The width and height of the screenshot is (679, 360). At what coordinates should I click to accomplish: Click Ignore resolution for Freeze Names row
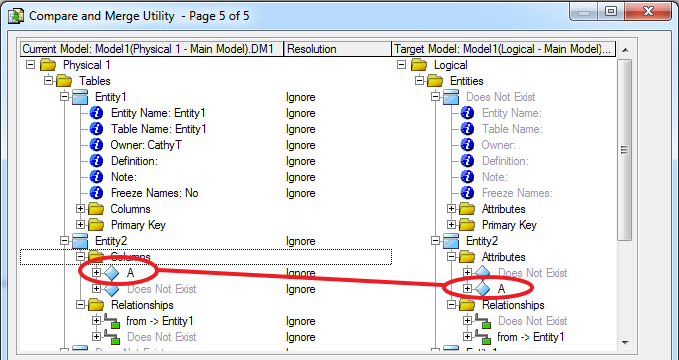click(x=301, y=193)
